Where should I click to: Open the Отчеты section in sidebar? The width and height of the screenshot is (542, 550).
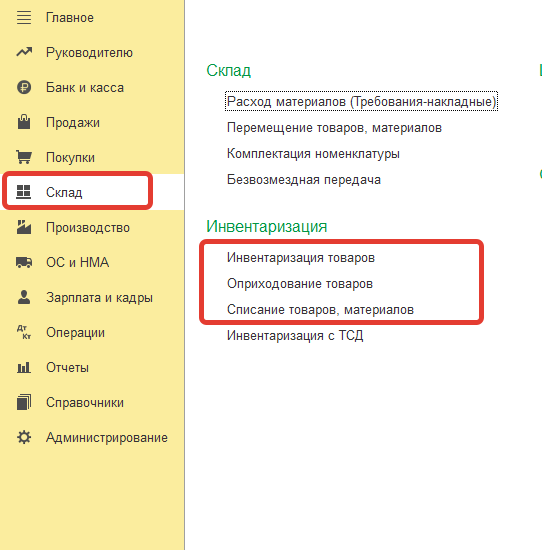[x=67, y=367]
